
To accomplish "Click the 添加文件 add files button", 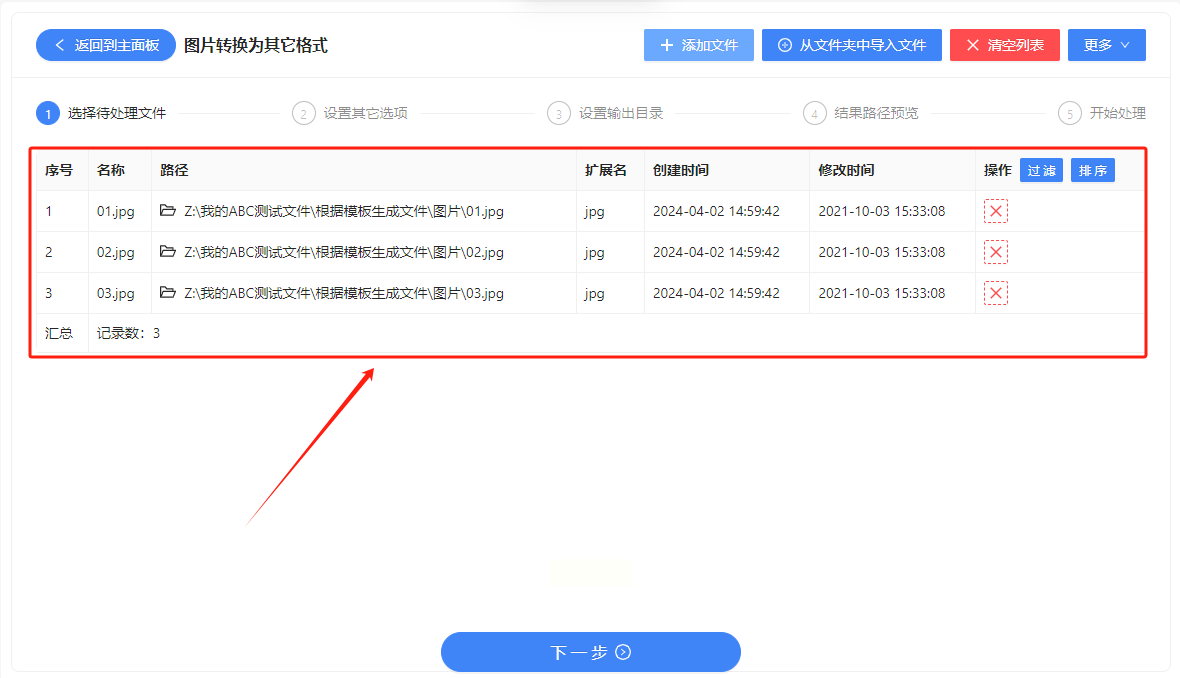I will pyautogui.click(x=698, y=45).
